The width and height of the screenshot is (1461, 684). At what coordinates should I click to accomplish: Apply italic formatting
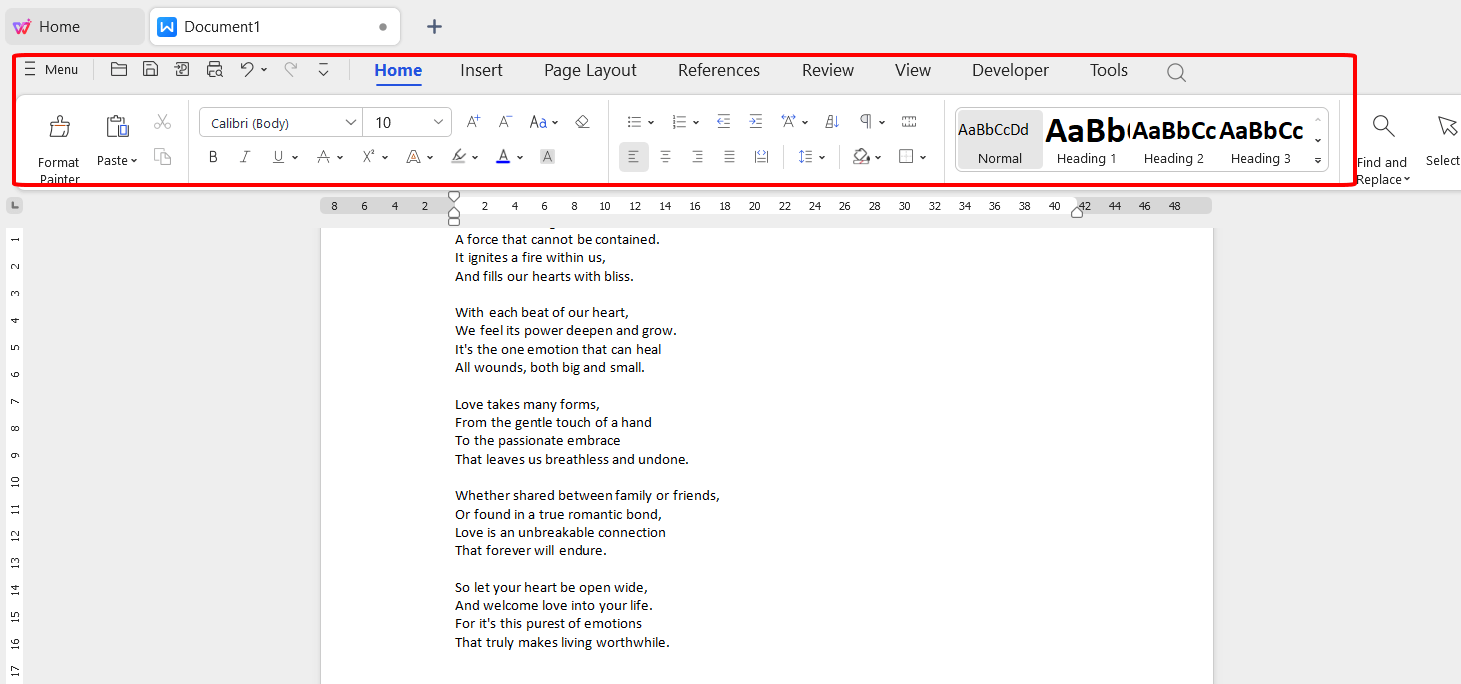(x=246, y=156)
